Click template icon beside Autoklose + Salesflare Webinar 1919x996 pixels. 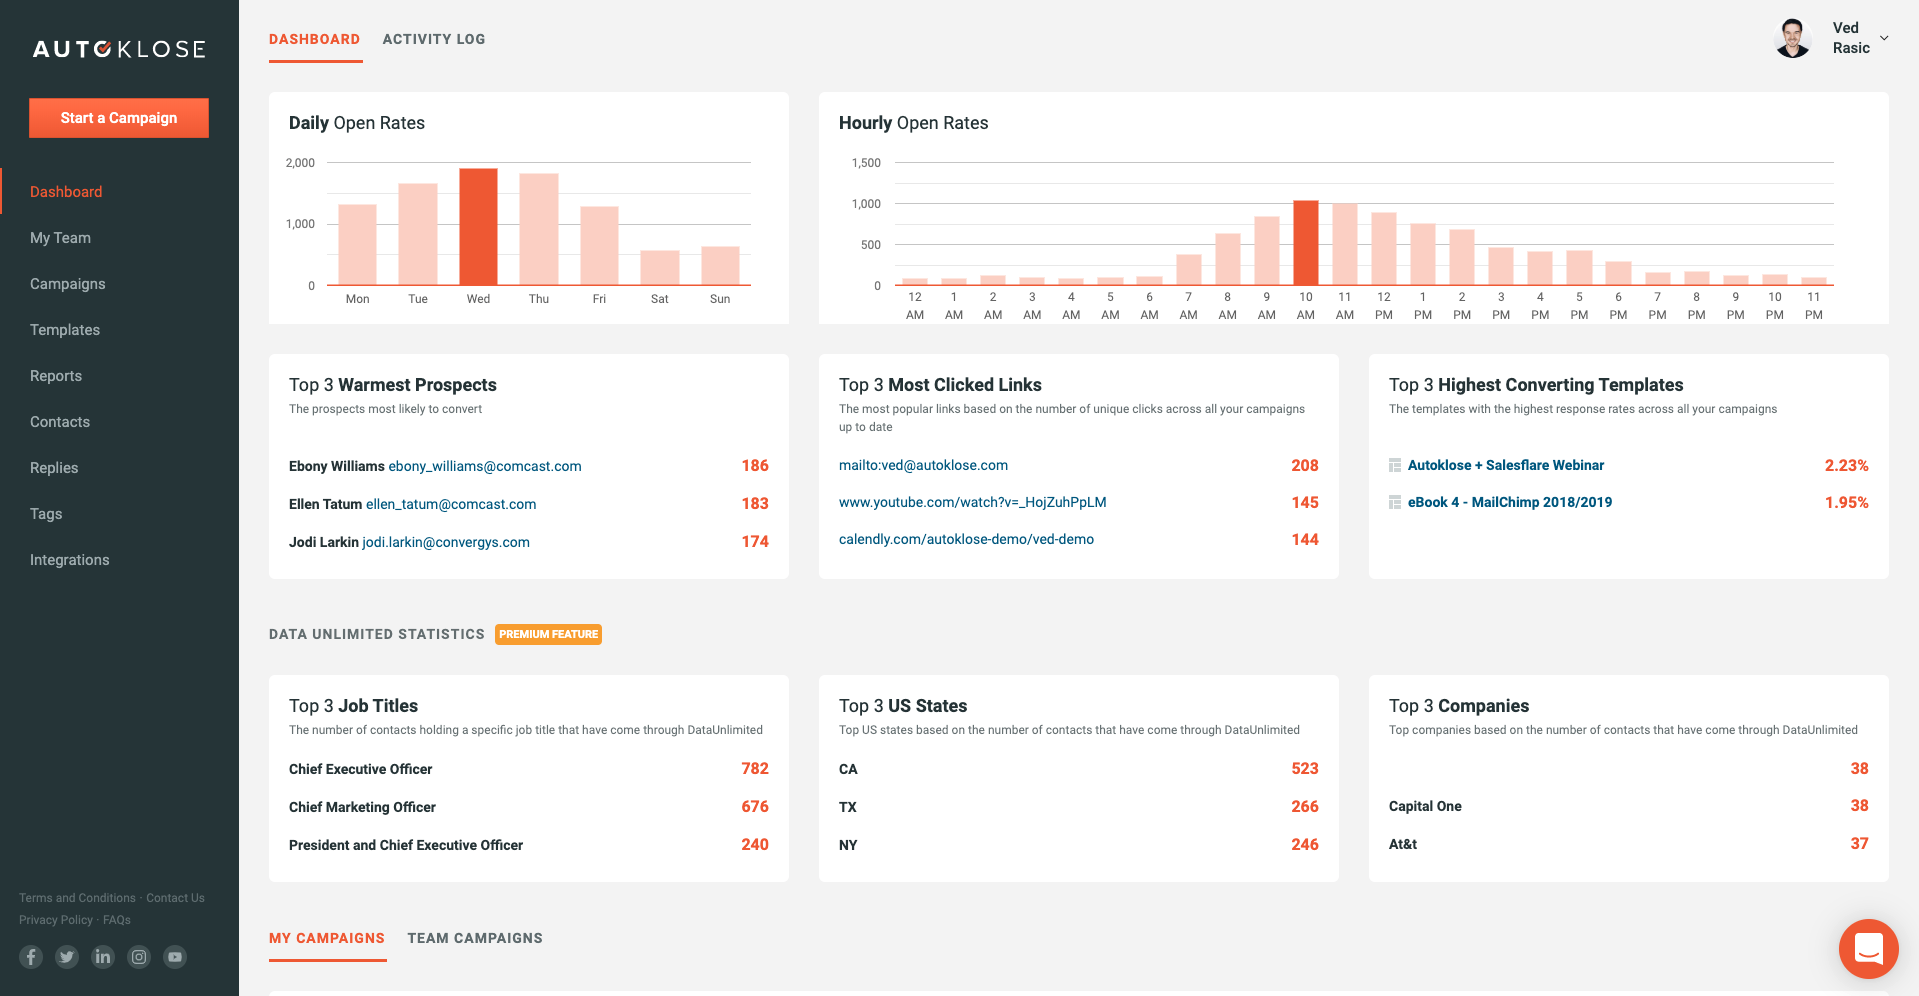point(1395,466)
